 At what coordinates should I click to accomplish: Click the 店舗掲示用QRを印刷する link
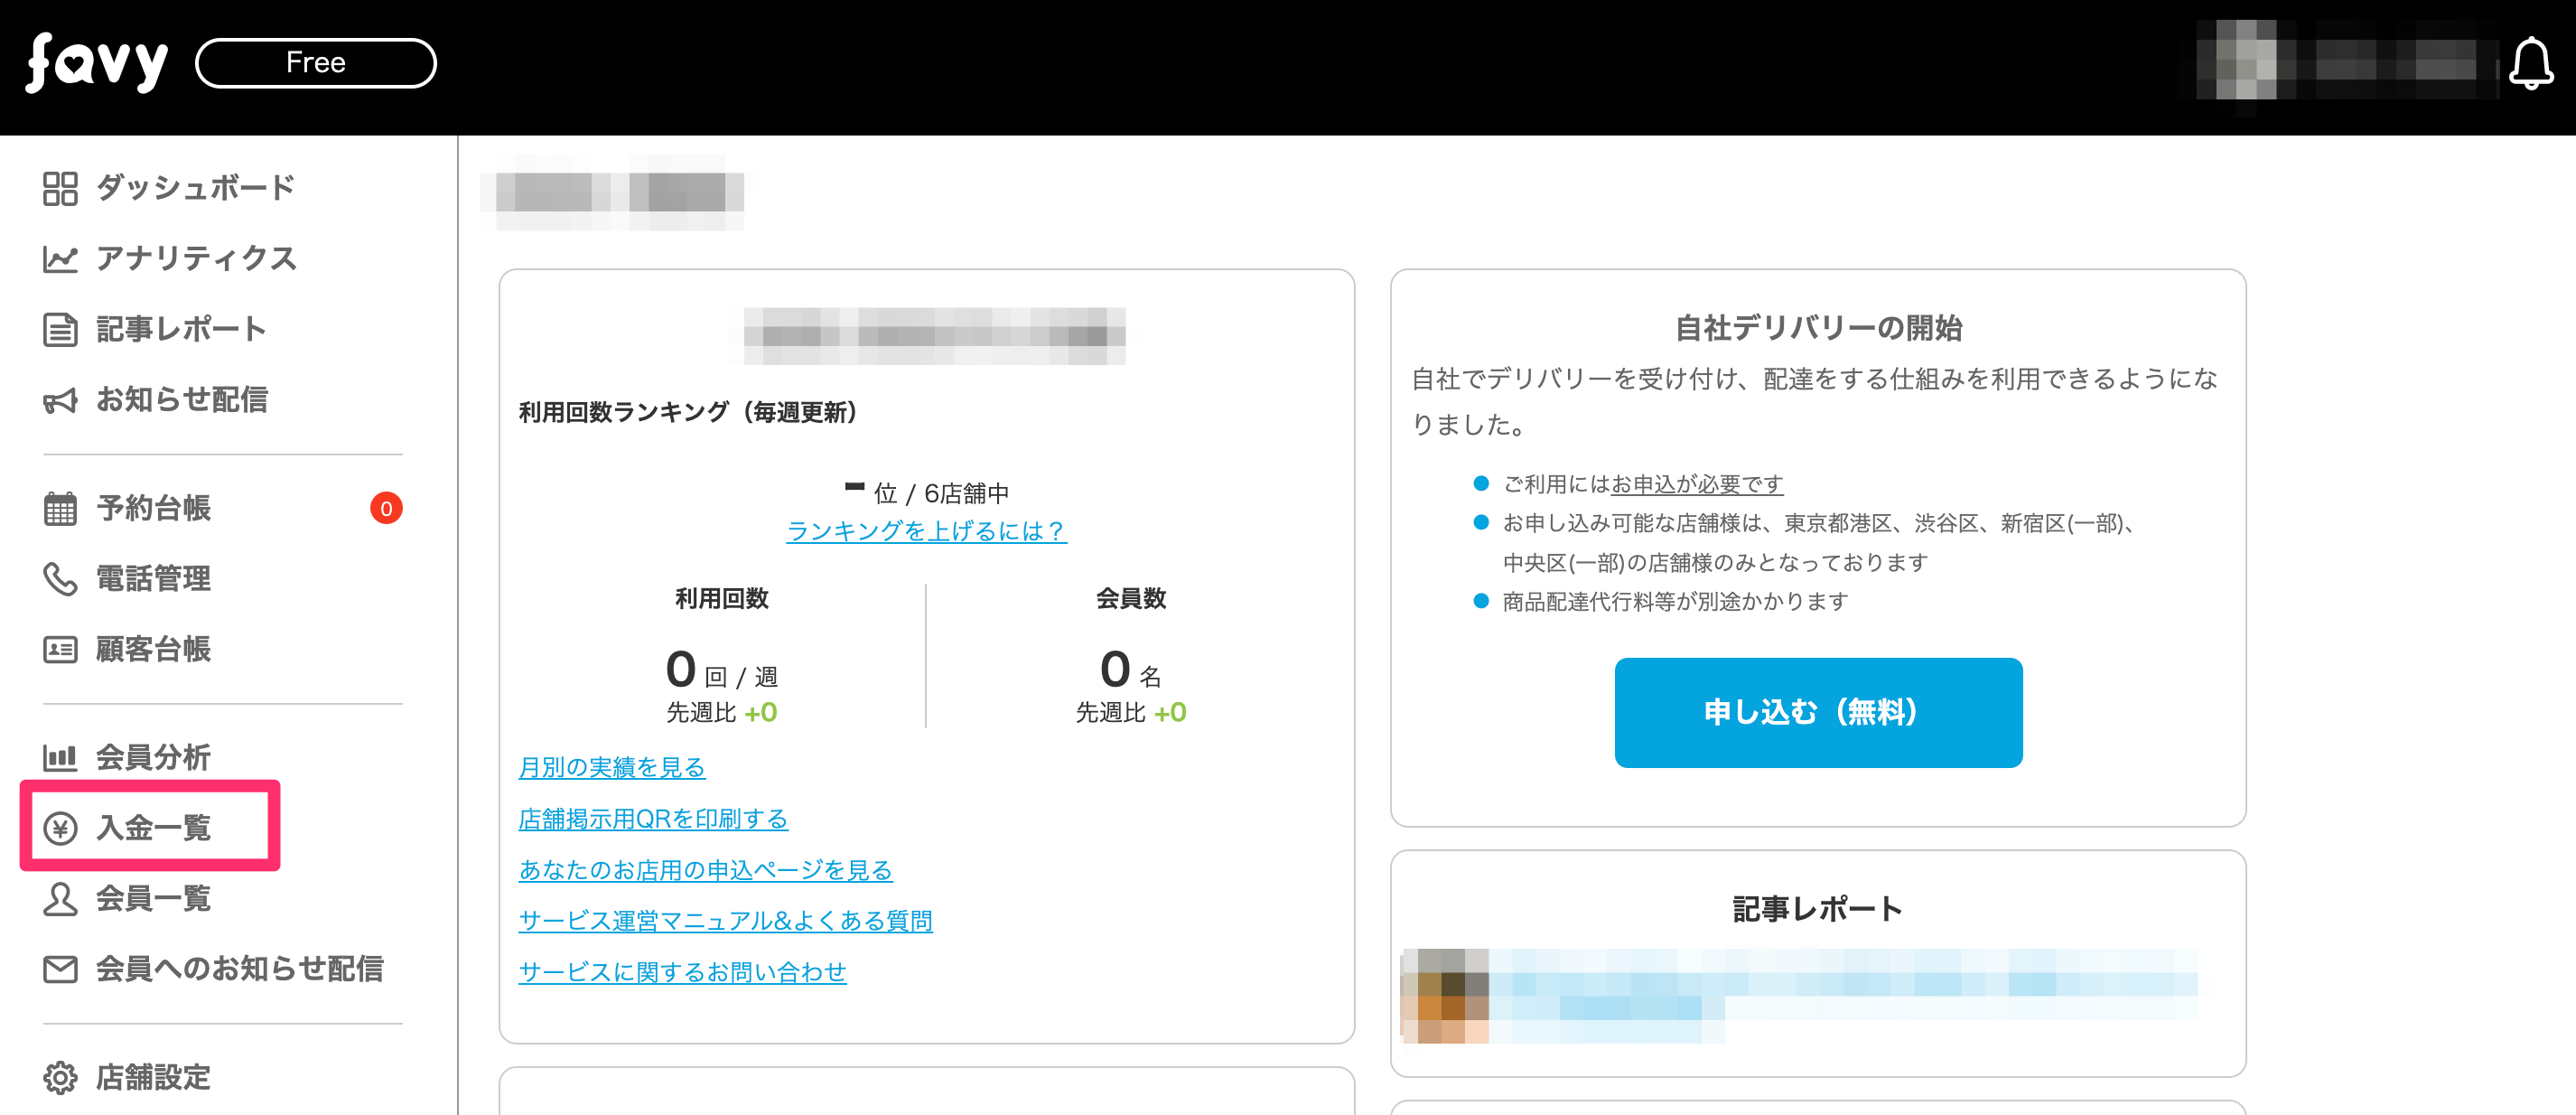pos(652,819)
